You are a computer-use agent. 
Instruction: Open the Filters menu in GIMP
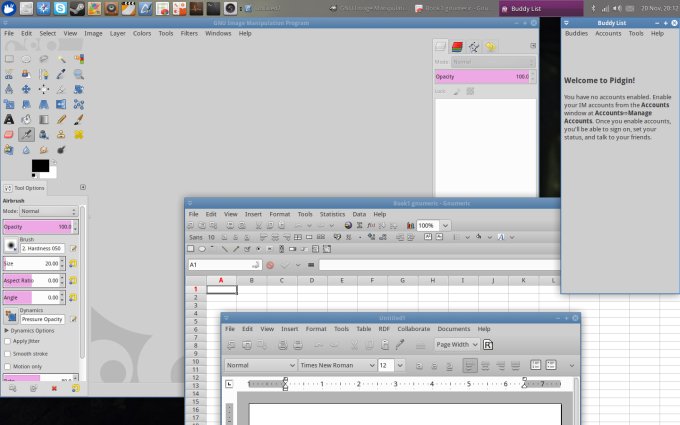(189, 33)
